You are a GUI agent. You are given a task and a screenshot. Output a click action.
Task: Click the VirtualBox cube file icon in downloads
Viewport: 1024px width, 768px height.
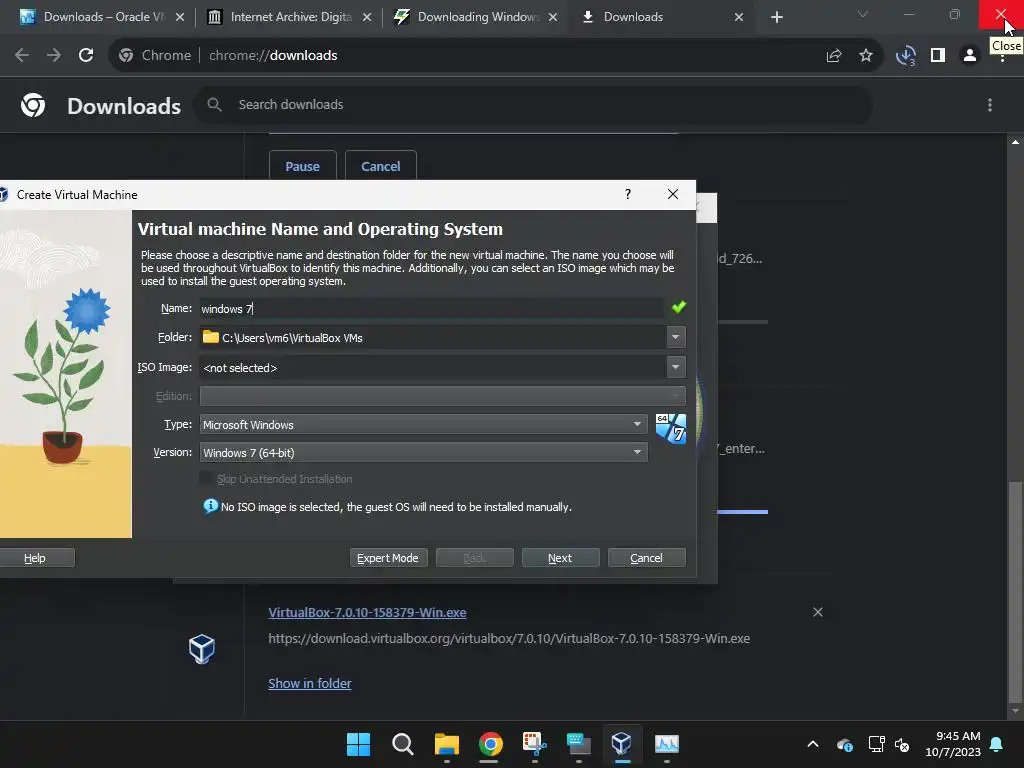coord(202,648)
